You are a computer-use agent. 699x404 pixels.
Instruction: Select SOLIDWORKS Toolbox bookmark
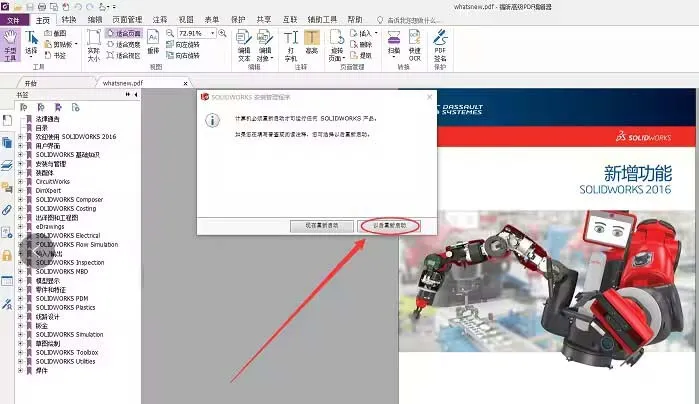click(67, 352)
